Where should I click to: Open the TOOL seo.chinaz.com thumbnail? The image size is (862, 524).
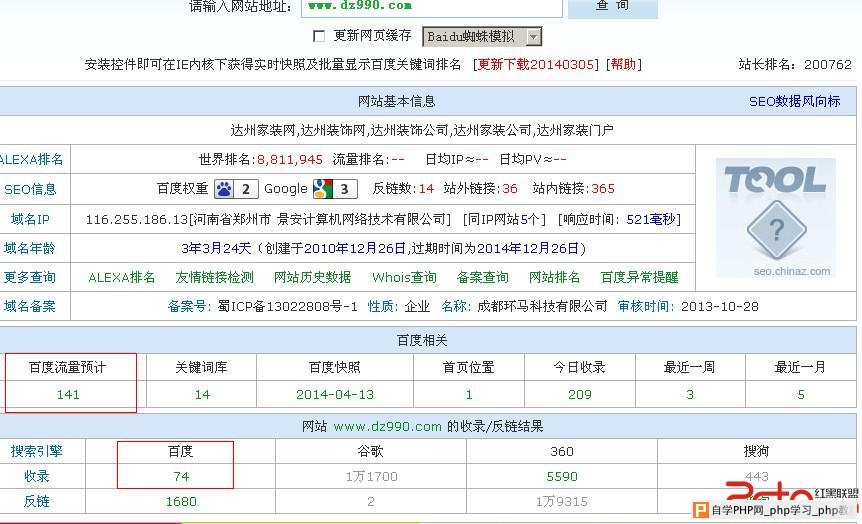pos(776,218)
